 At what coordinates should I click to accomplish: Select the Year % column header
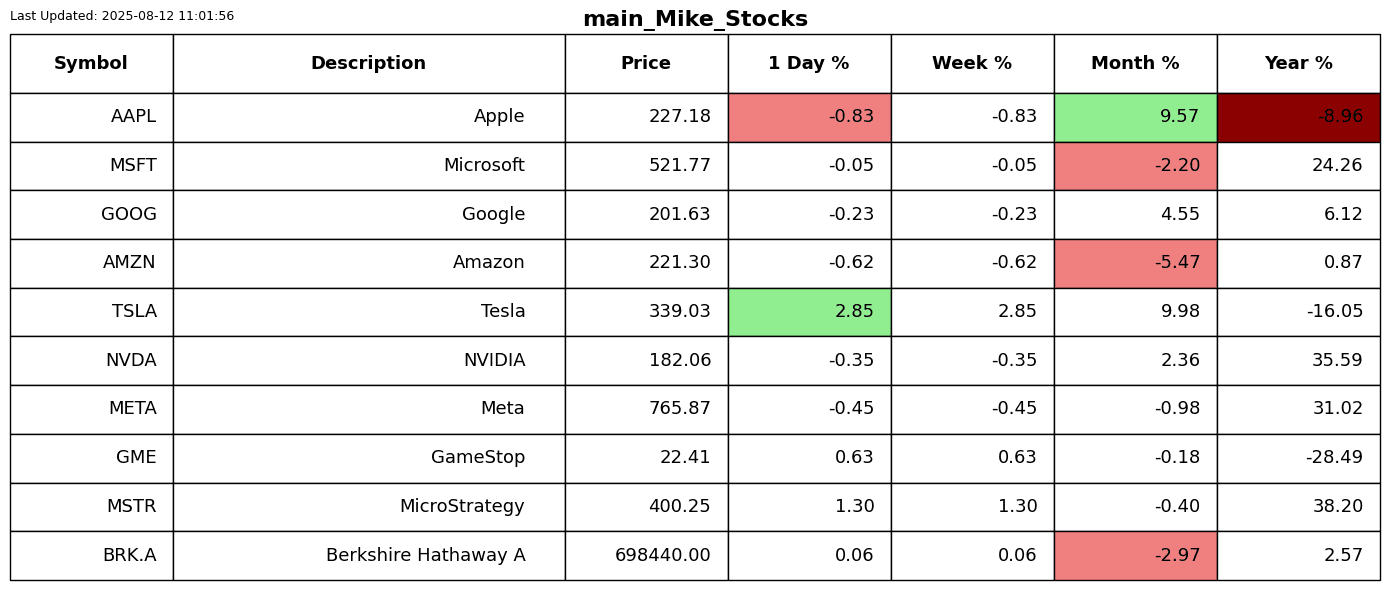pos(1298,64)
